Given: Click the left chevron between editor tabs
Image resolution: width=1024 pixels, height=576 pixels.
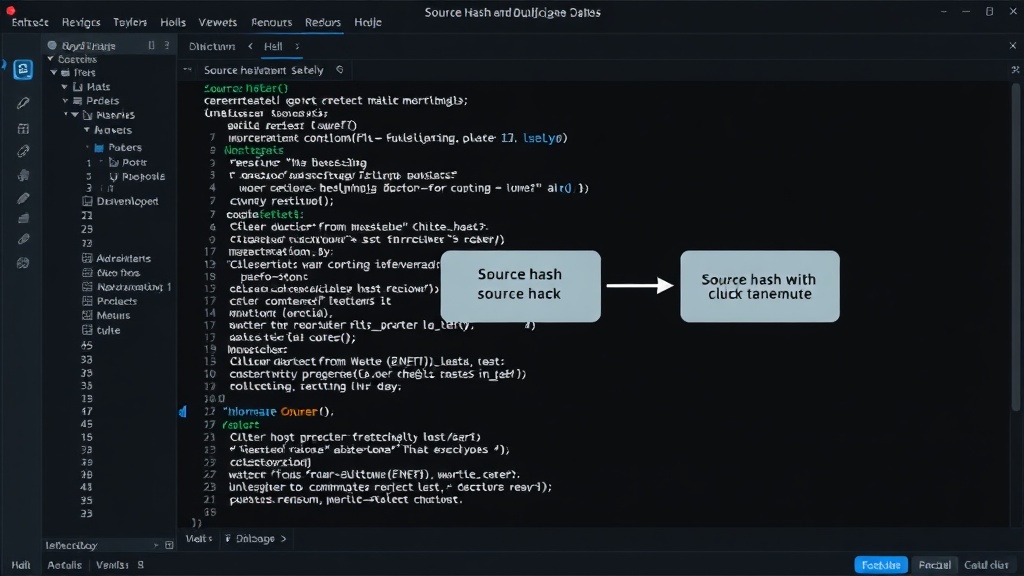Looking at the screenshot, I should 250,46.
